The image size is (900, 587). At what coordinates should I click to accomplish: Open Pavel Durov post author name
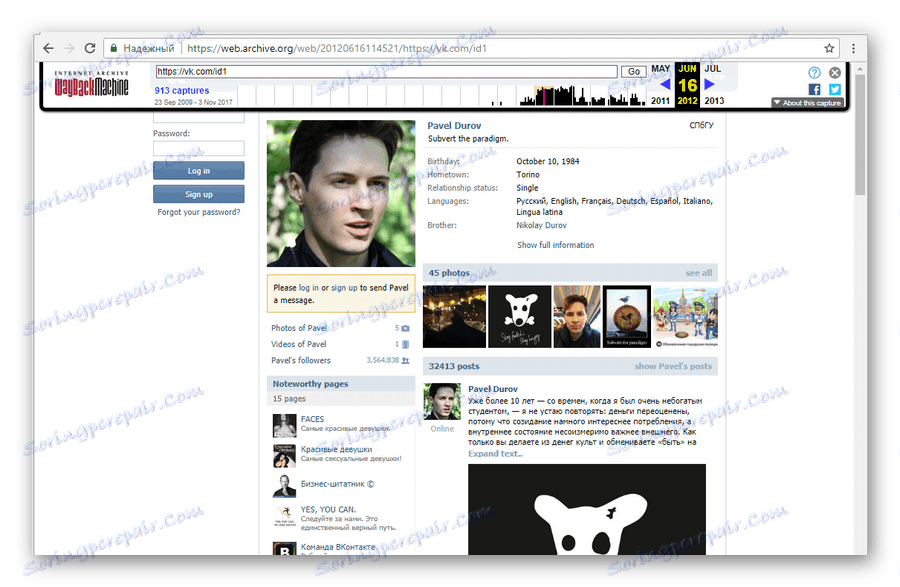[492, 389]
